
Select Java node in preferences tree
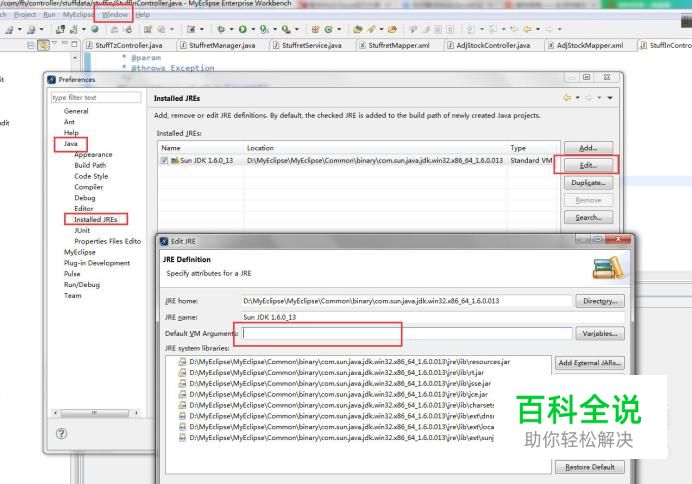[x=71, y=143]
